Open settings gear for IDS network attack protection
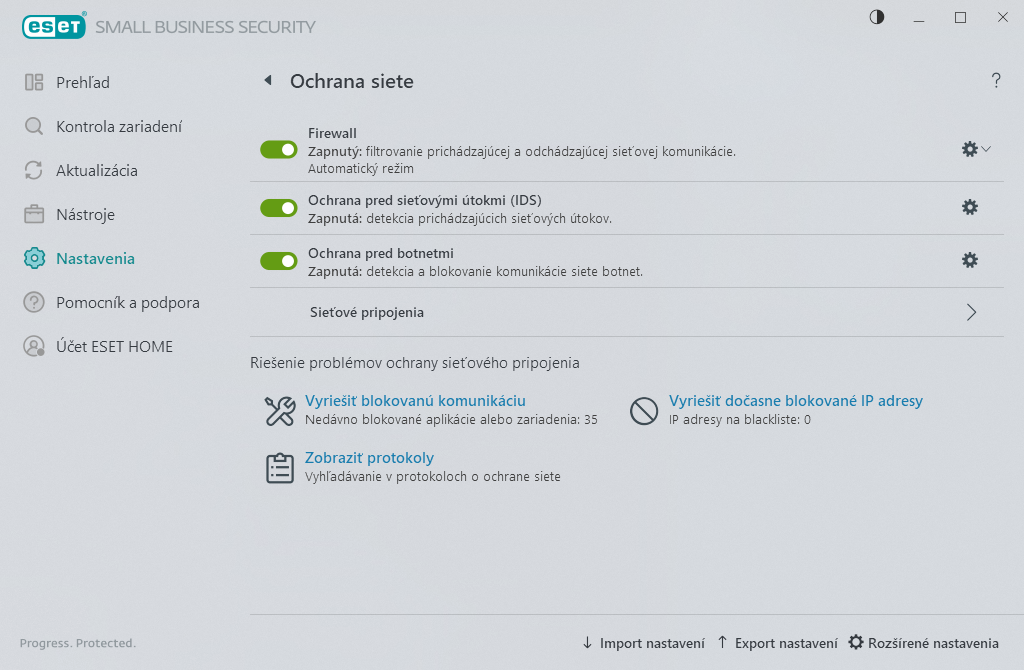The image size is (1024, 670). (x=970, y=207)
